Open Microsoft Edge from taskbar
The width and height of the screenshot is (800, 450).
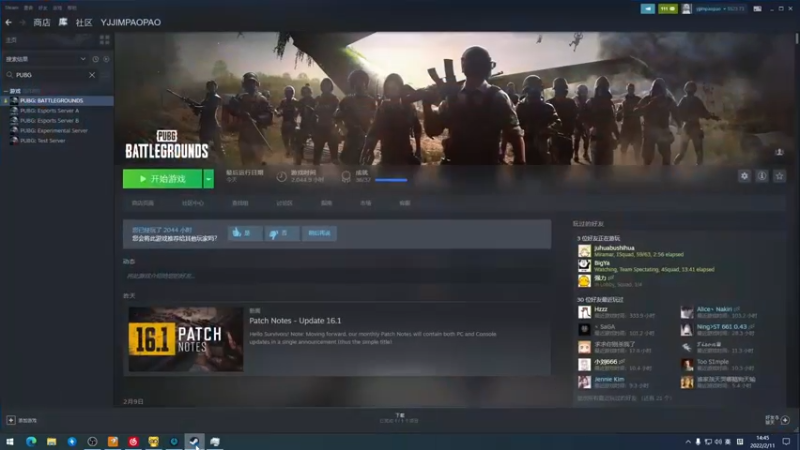pos(31,441)
